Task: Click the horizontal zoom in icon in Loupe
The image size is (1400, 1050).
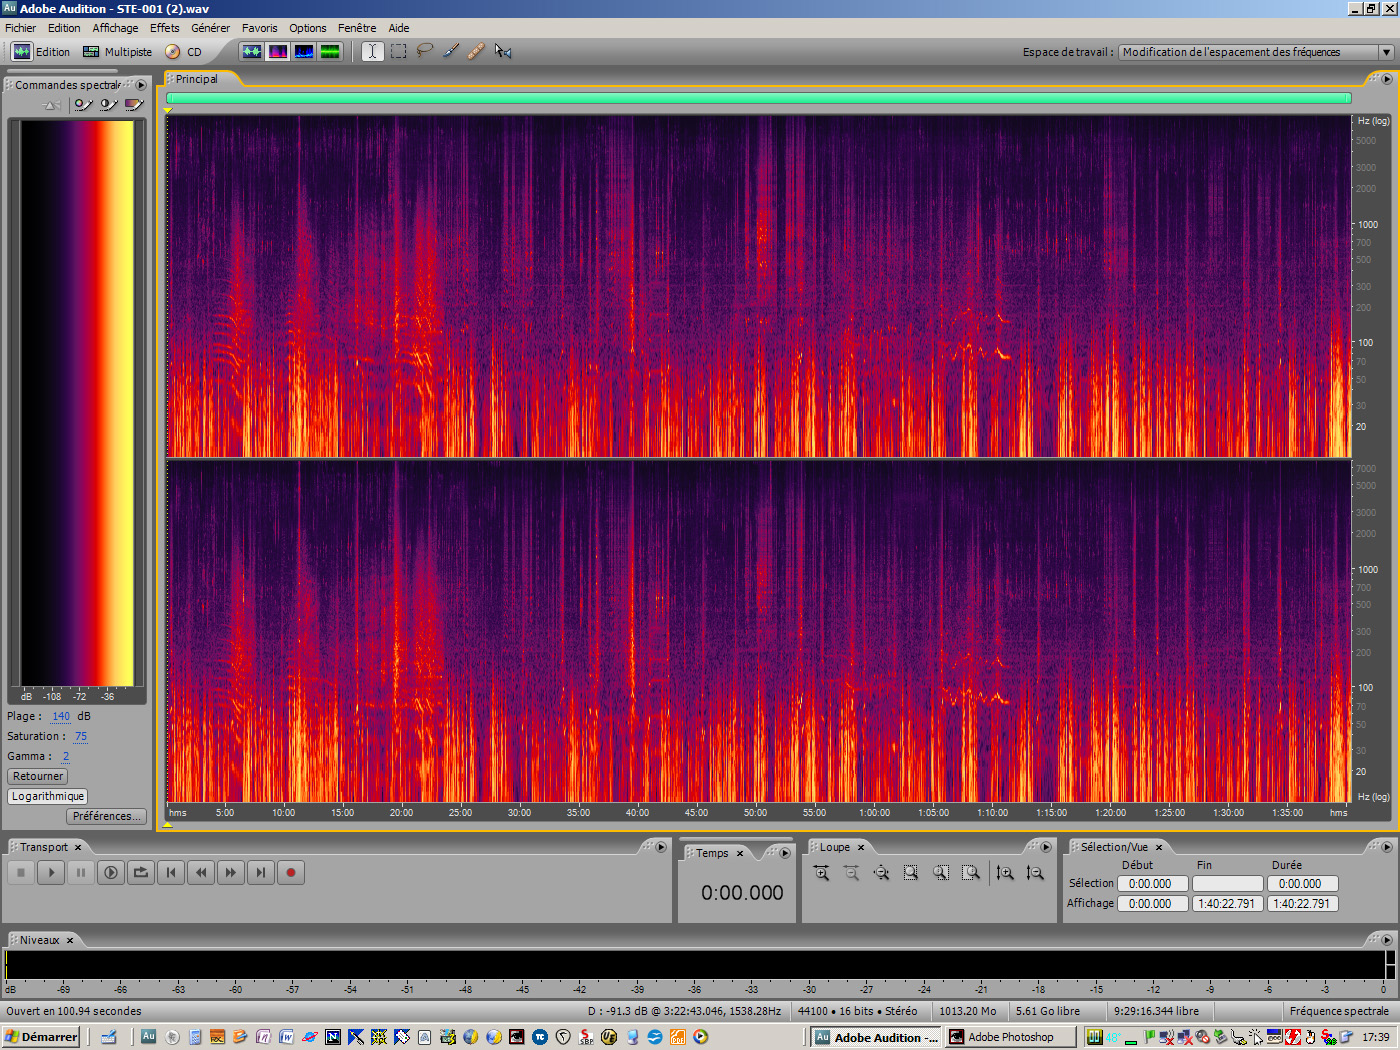Action: (x=821, y=872)
